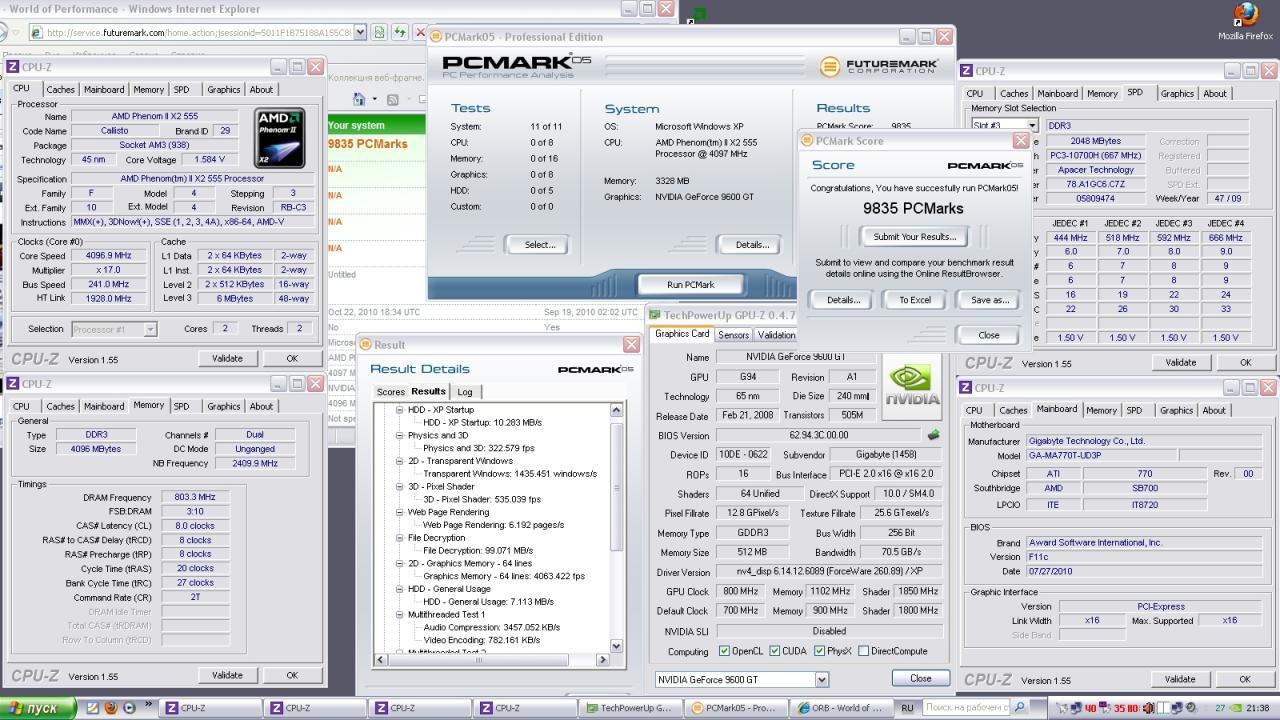Click the Run PCMark button
Image resolution: width=1280 pixels, height=720 pixels.
(691, 284)
